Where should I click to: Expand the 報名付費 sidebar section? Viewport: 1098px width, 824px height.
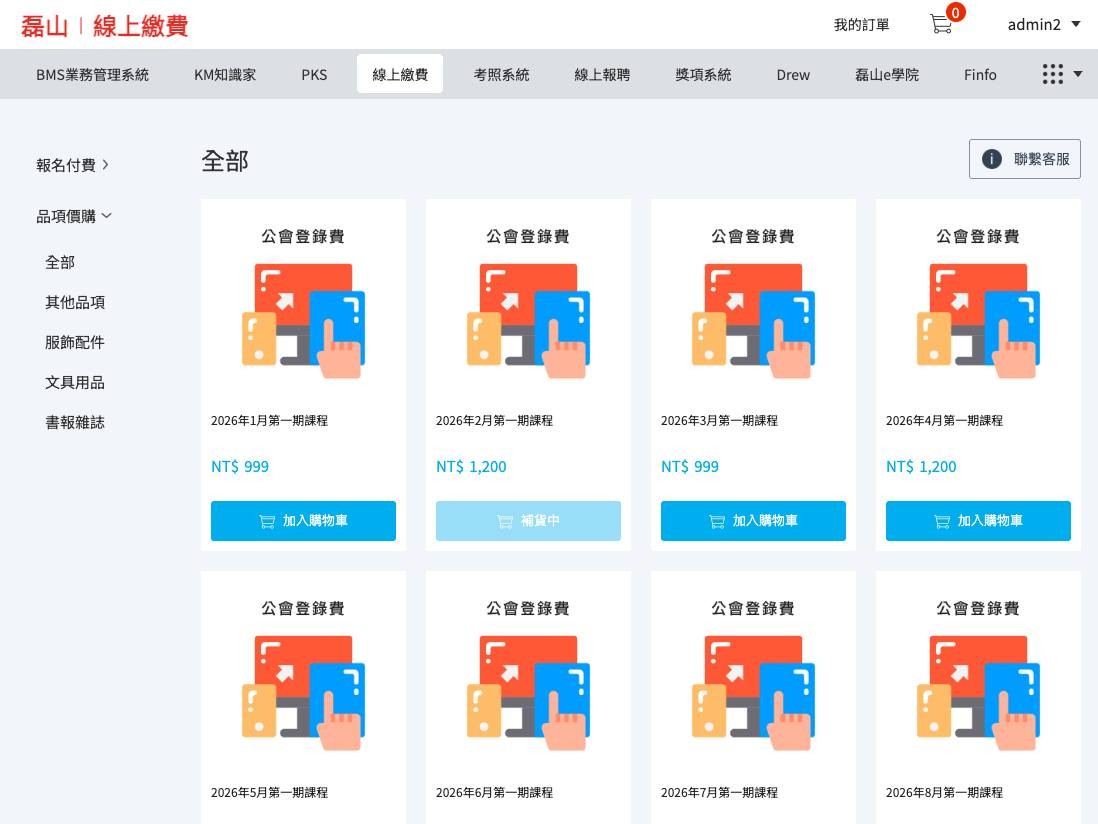[x=73, y=165]
